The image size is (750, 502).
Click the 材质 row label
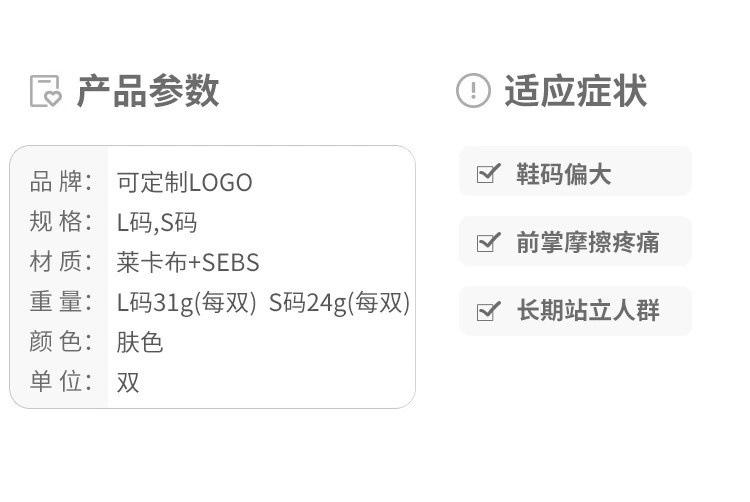click(60, 262)
